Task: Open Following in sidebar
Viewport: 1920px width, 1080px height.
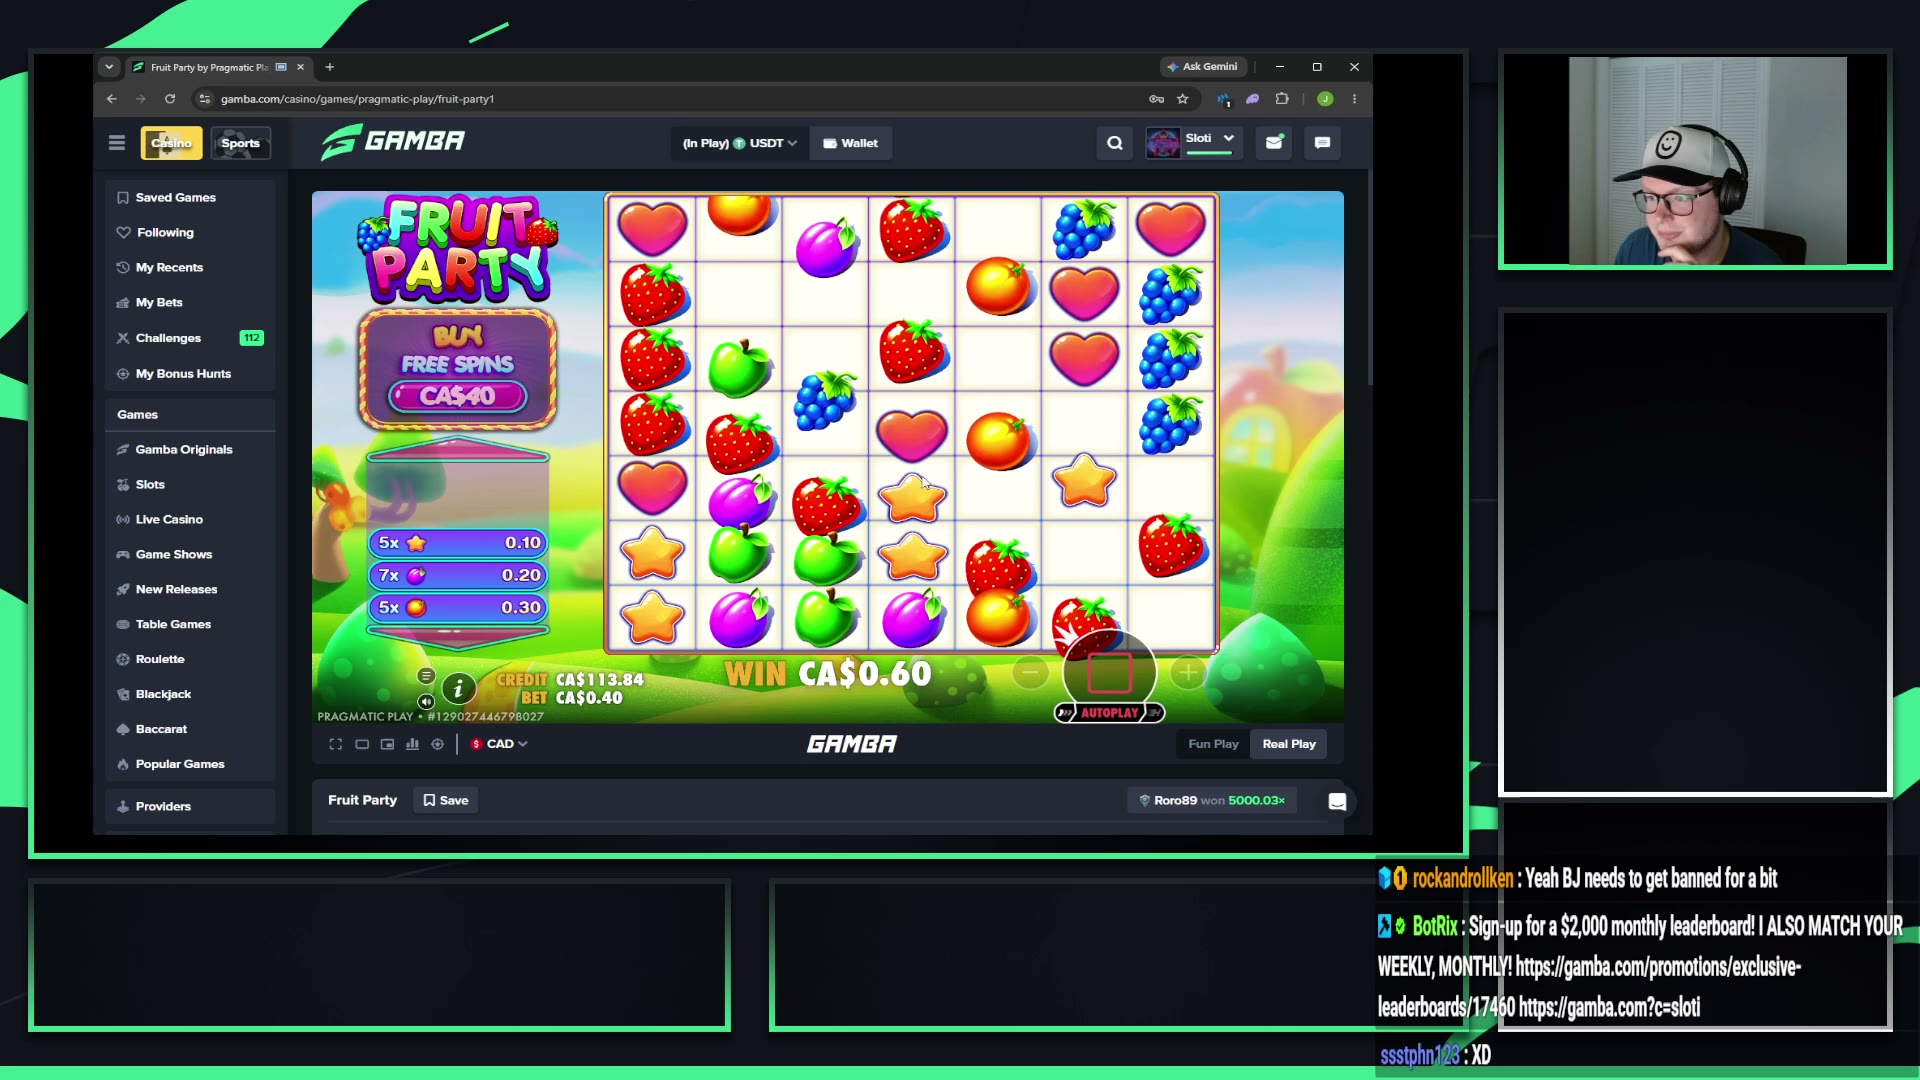Action: [x=190, y=233]
